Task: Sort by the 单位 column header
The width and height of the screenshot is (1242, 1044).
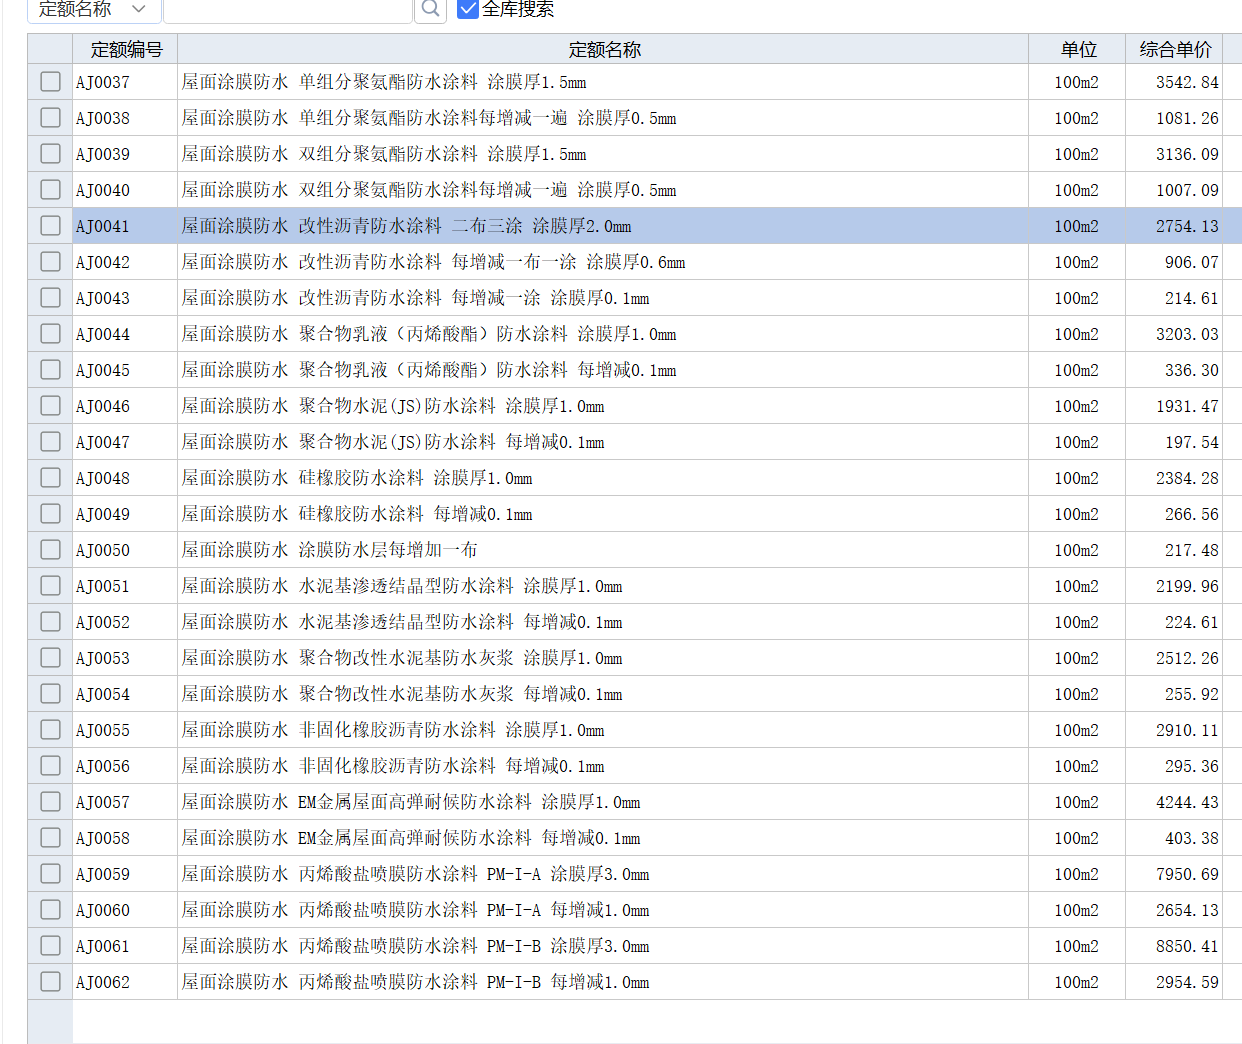Action: pyautogui.click(x=1078, y=49)
